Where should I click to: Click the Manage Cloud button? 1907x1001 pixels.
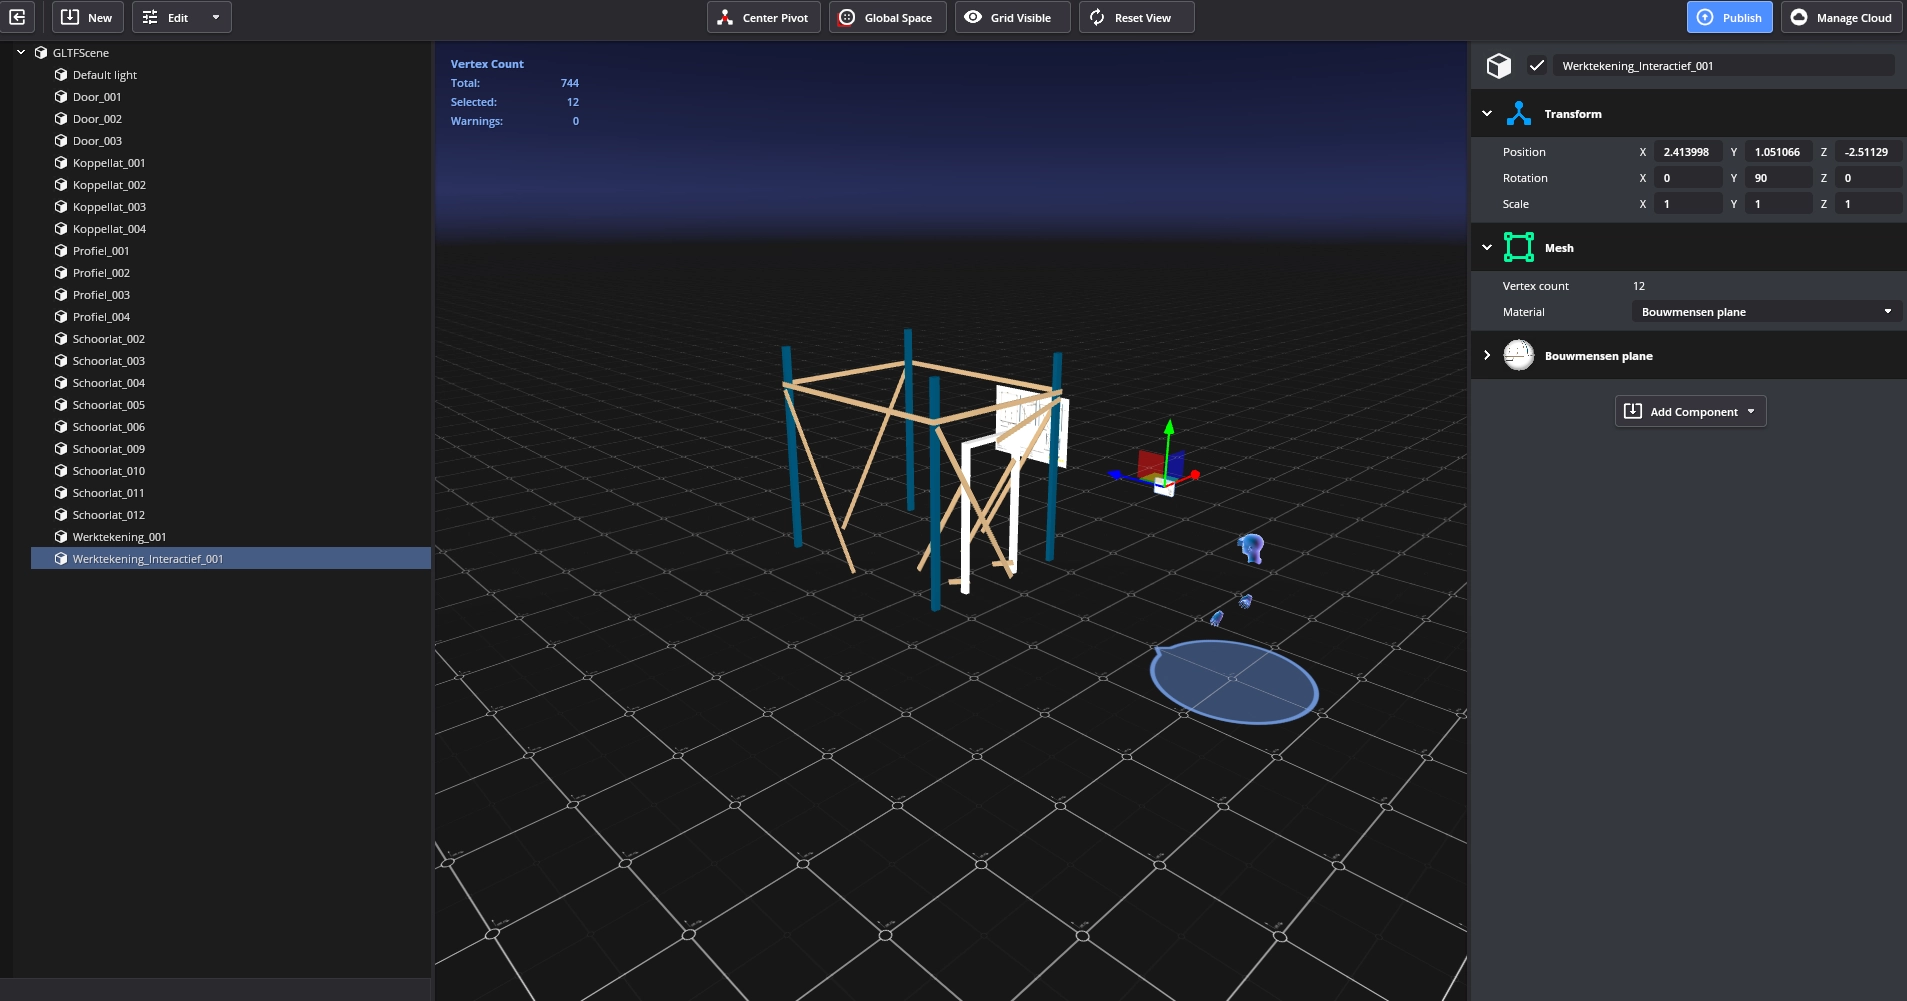(x=1840, y=17)
